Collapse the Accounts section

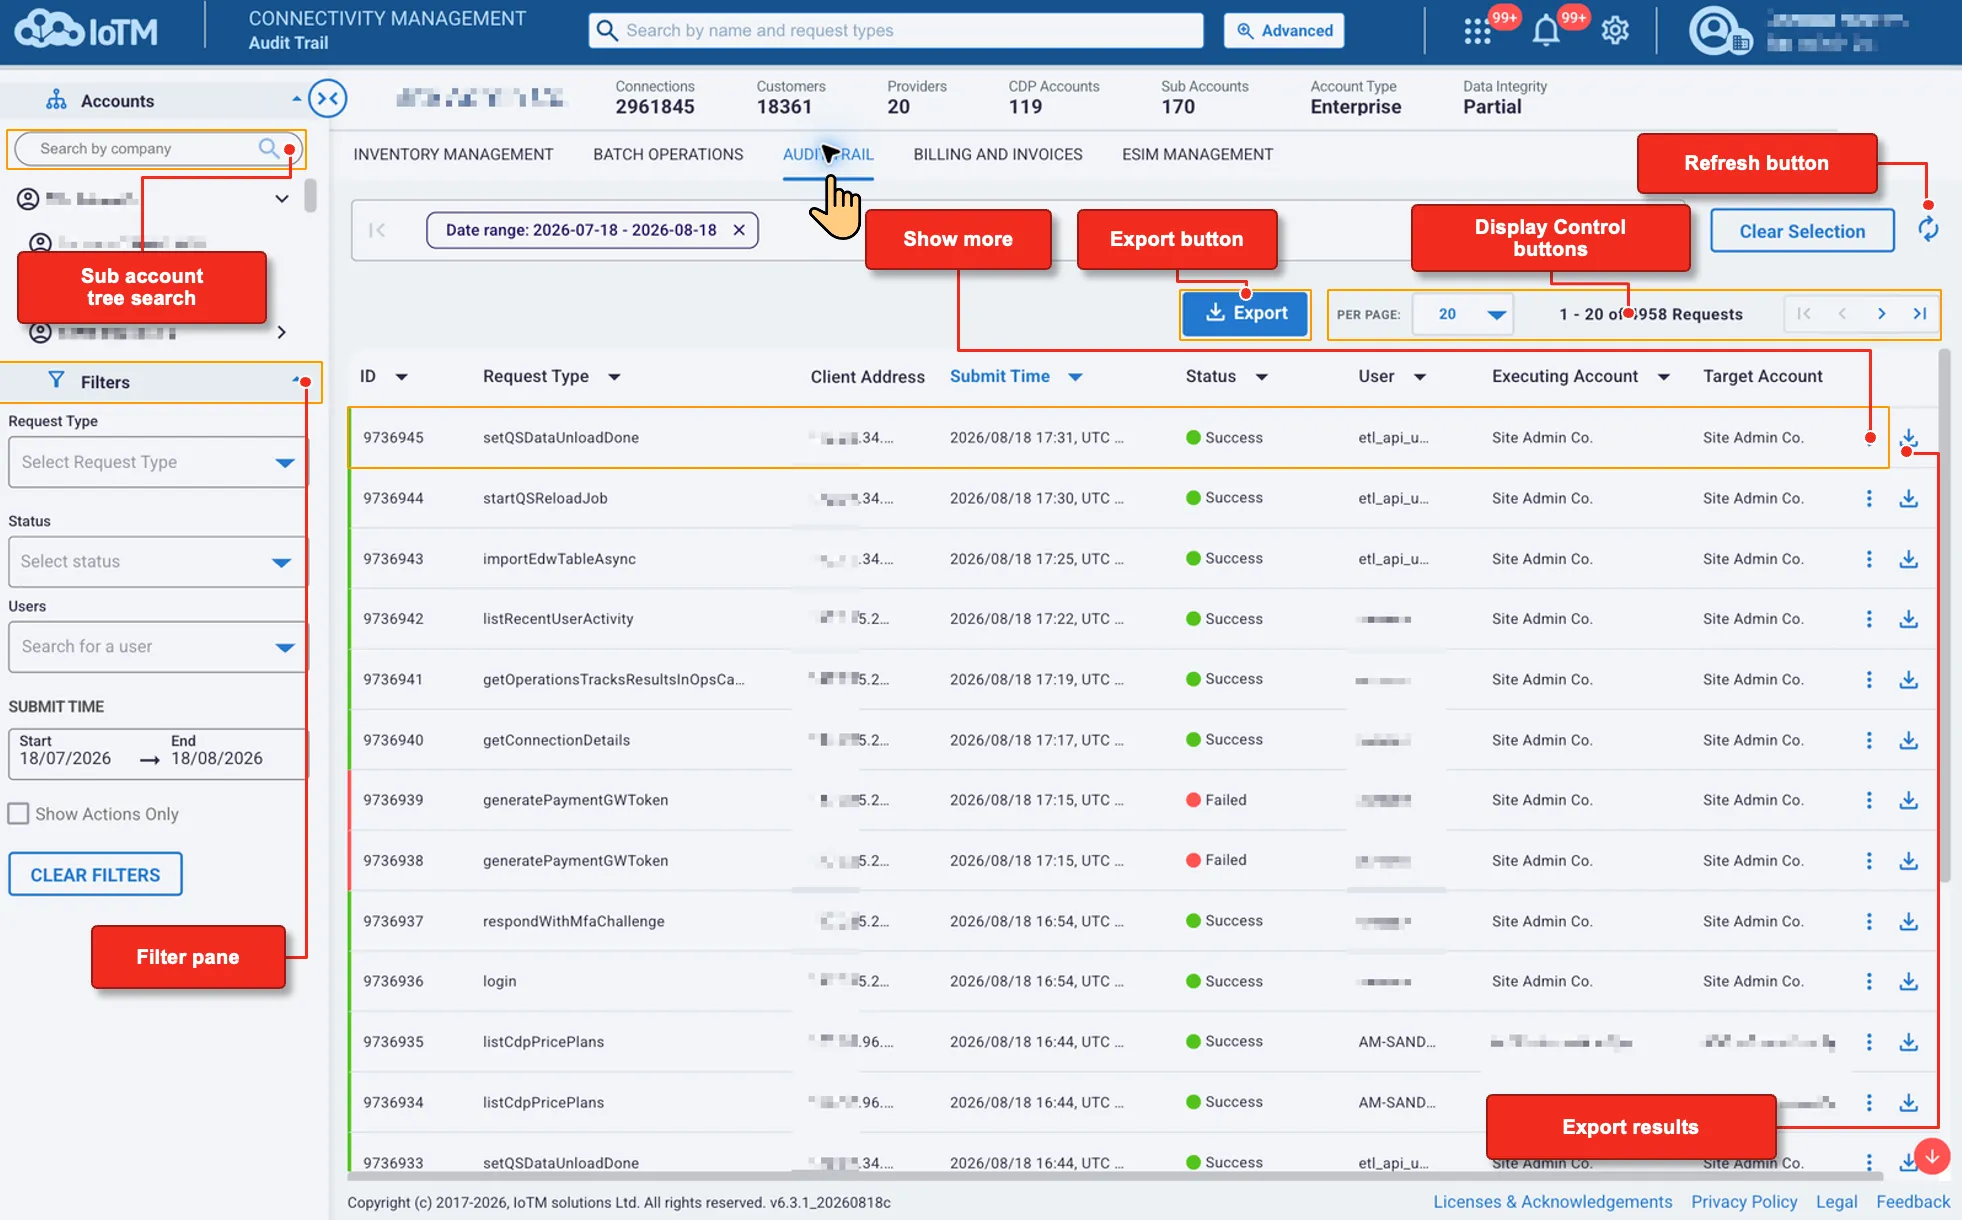tap(296, 99)
